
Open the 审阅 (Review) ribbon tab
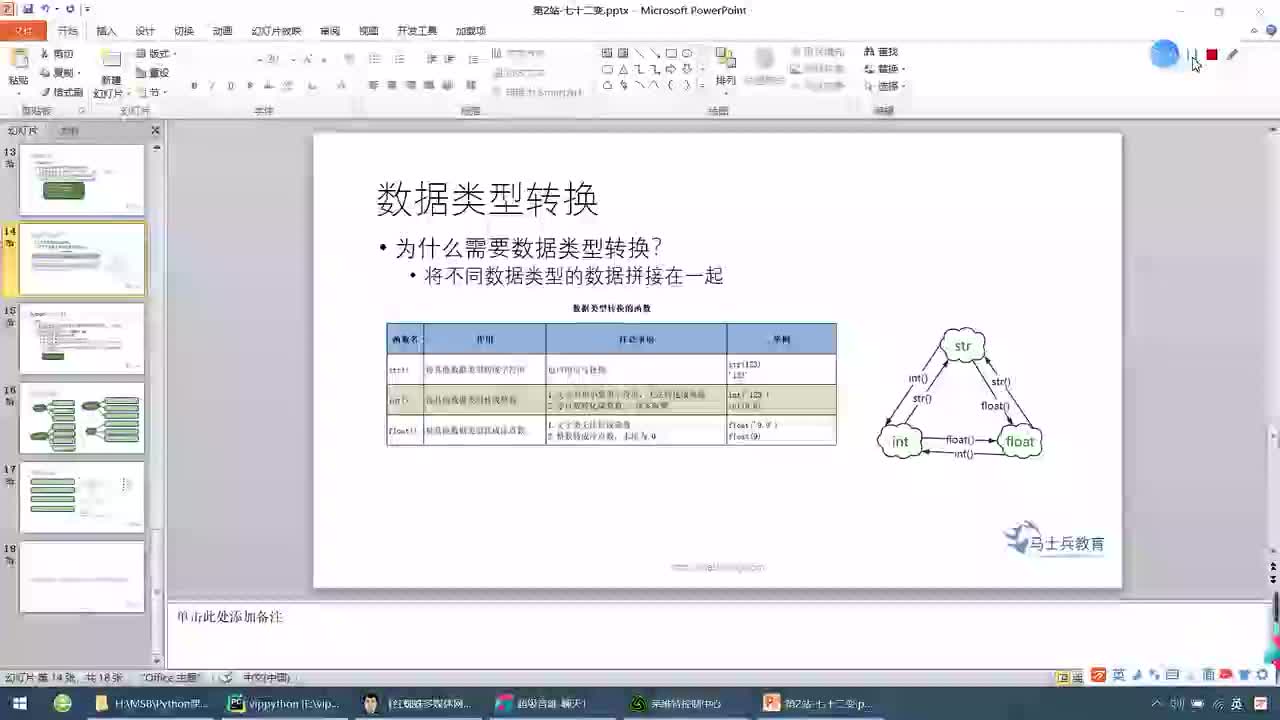[330, 31]
